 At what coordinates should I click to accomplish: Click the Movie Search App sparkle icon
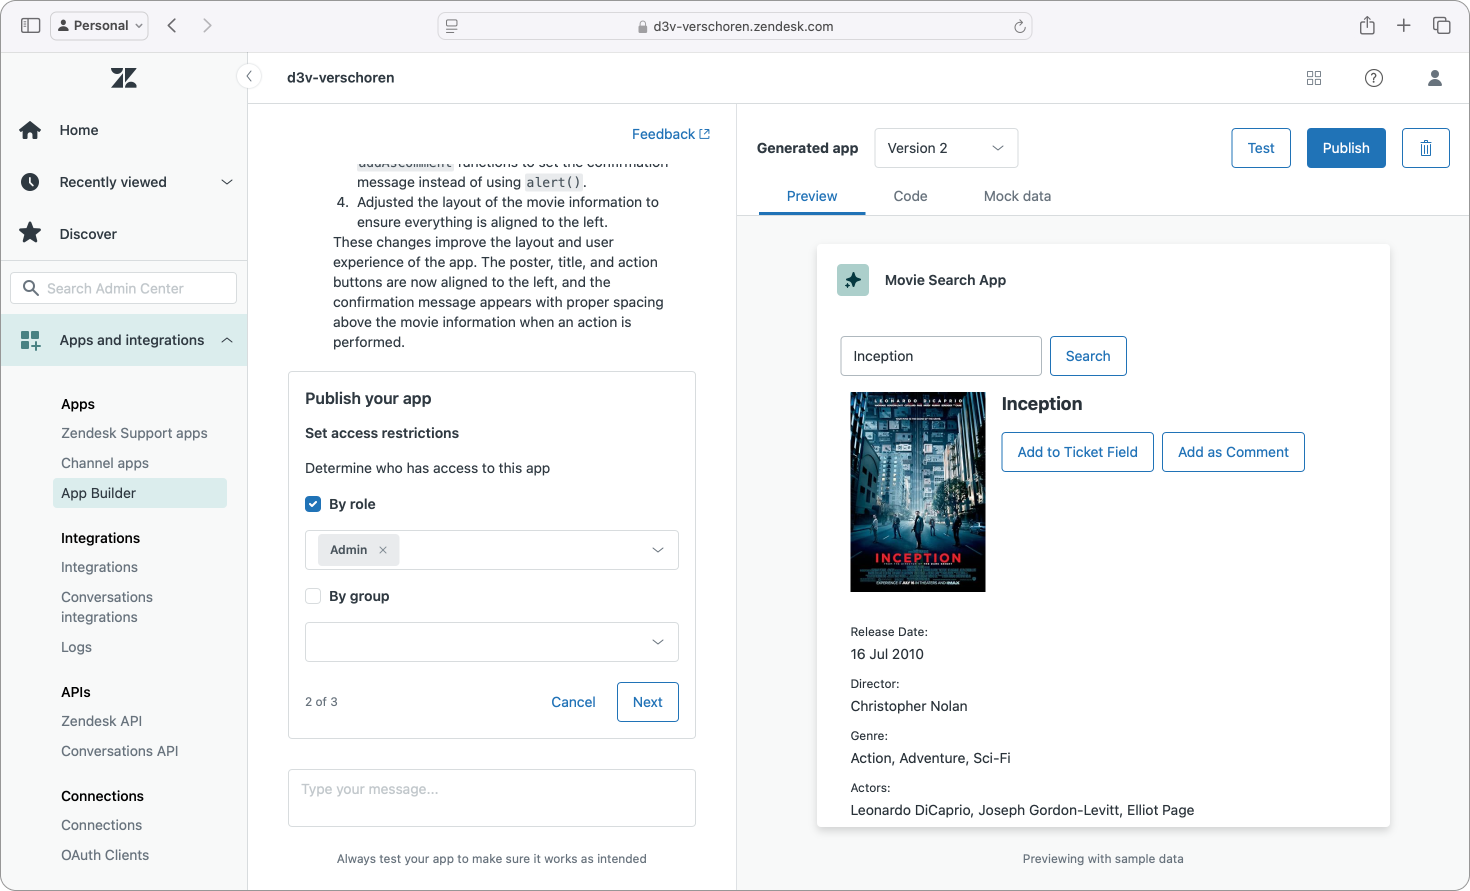click(x=853, y=280)
